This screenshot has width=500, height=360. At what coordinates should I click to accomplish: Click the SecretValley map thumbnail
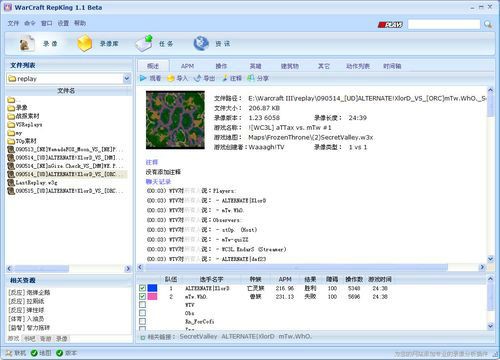point(175,120)
